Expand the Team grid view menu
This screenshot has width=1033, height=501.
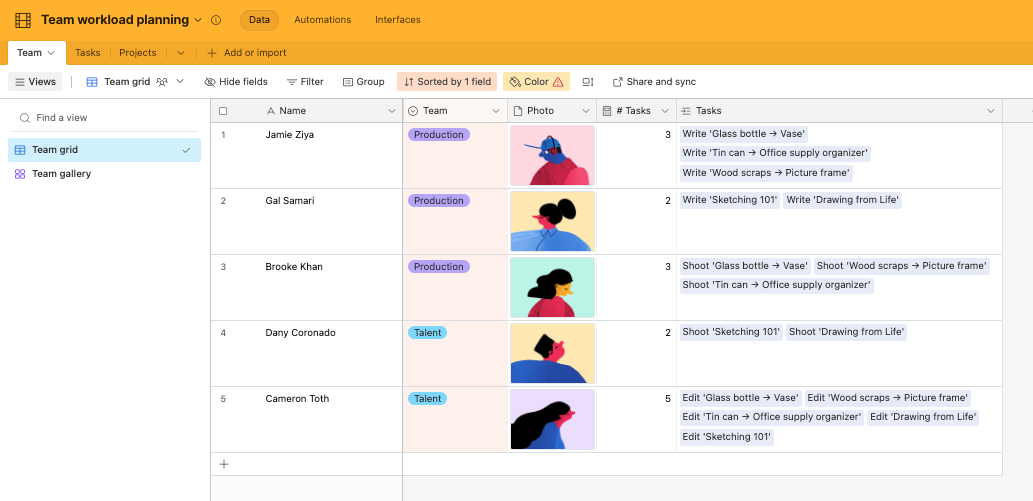tap(180, 82)
